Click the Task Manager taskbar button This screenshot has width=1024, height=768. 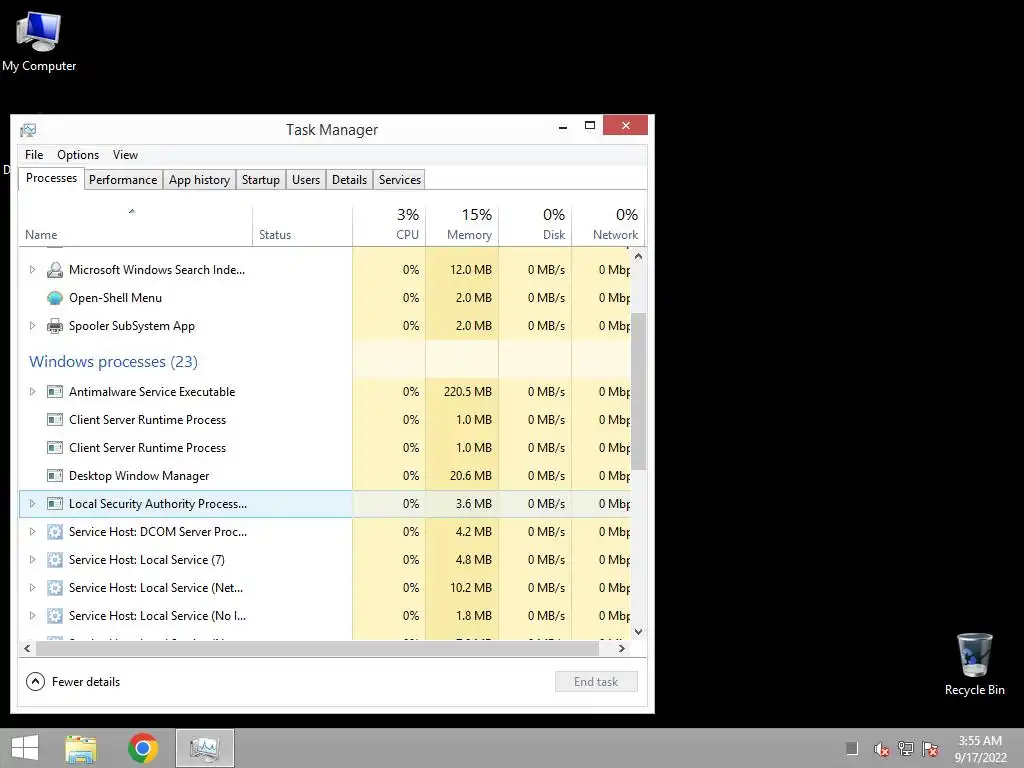pos(204,748)
